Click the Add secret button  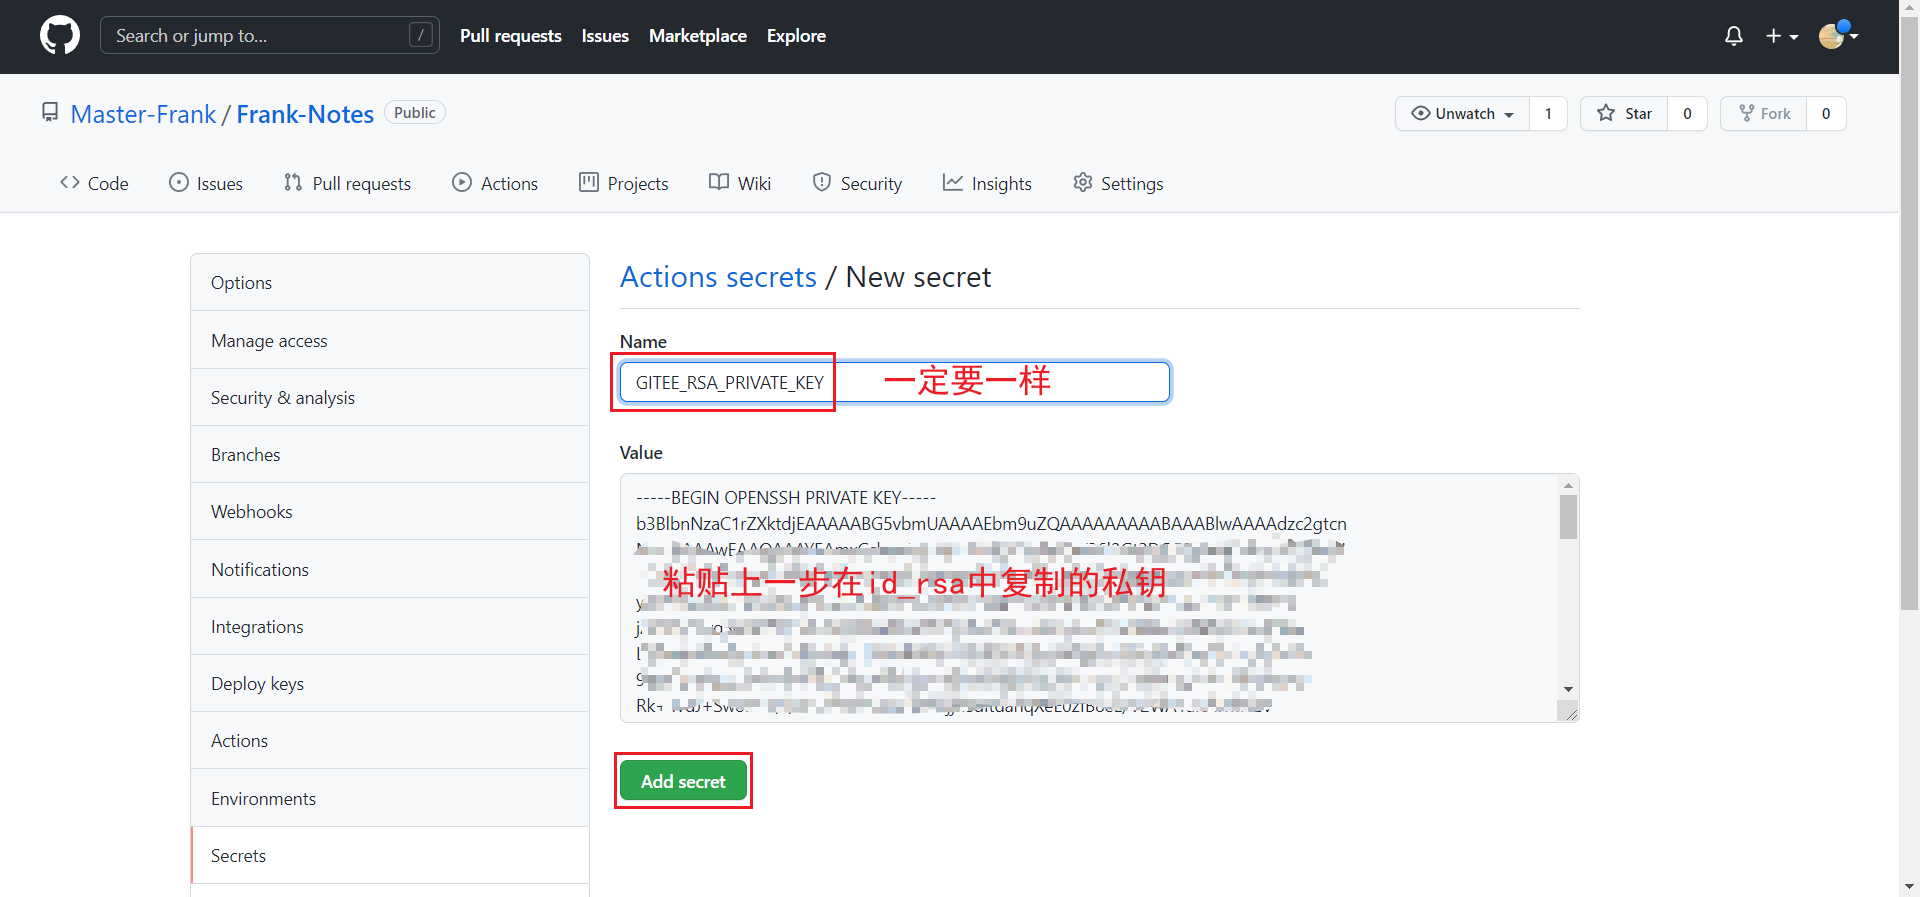point(683,781)
